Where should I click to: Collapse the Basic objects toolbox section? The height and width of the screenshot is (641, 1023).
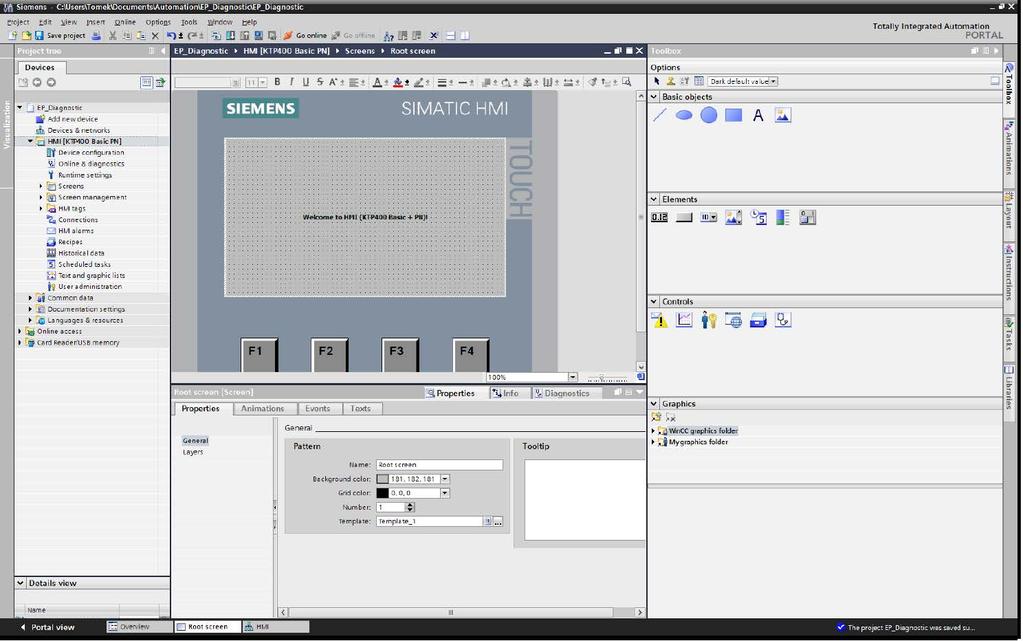[654, 97]
